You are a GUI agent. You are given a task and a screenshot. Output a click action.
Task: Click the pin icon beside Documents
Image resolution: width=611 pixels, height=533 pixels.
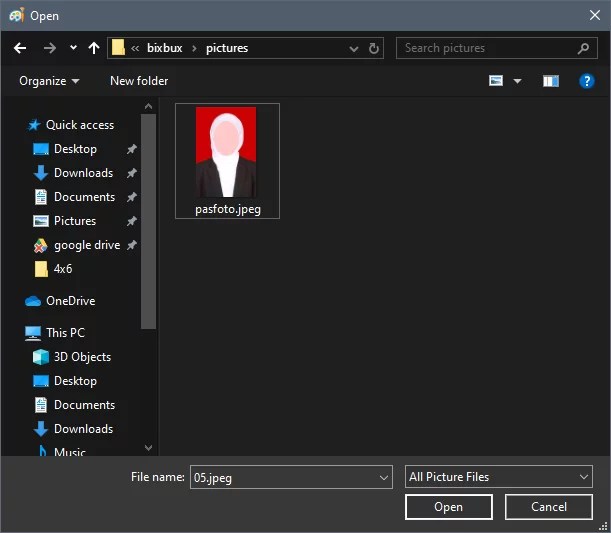[x=132, y=197]
